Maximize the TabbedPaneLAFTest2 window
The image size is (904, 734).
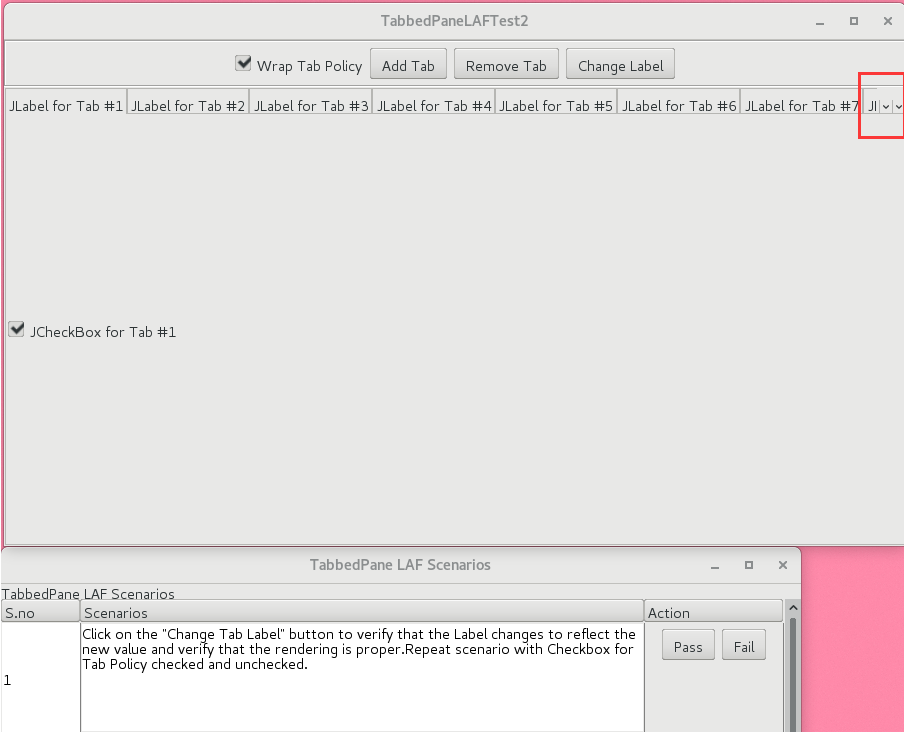coord(854,21)
